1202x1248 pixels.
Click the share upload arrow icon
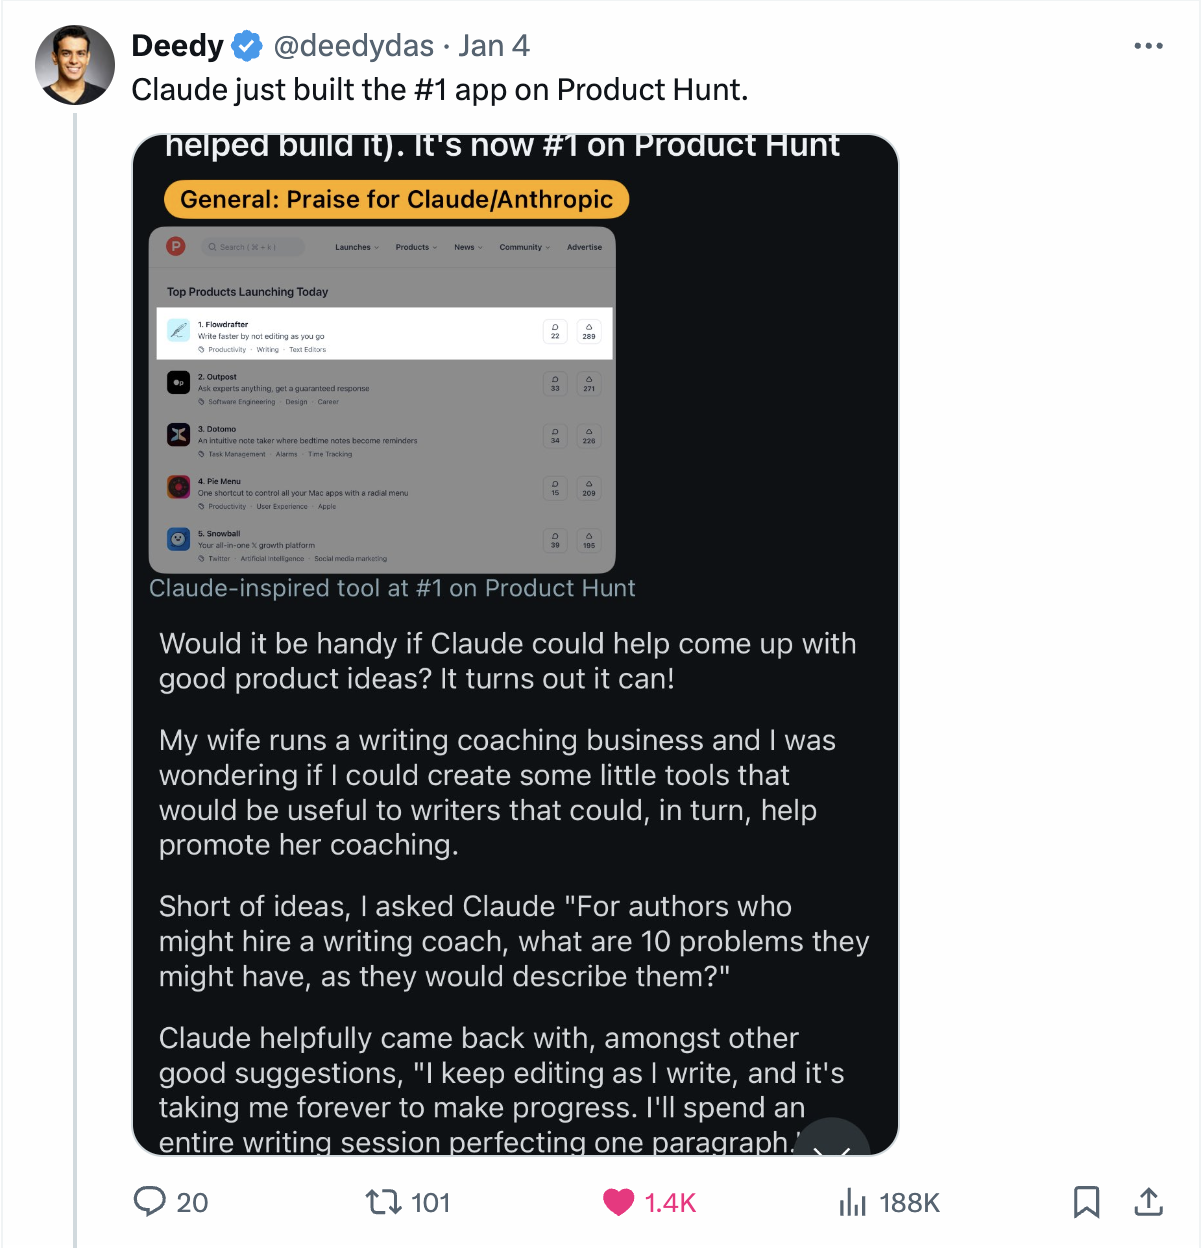pyautogui.click(x=1149, y=1201)
